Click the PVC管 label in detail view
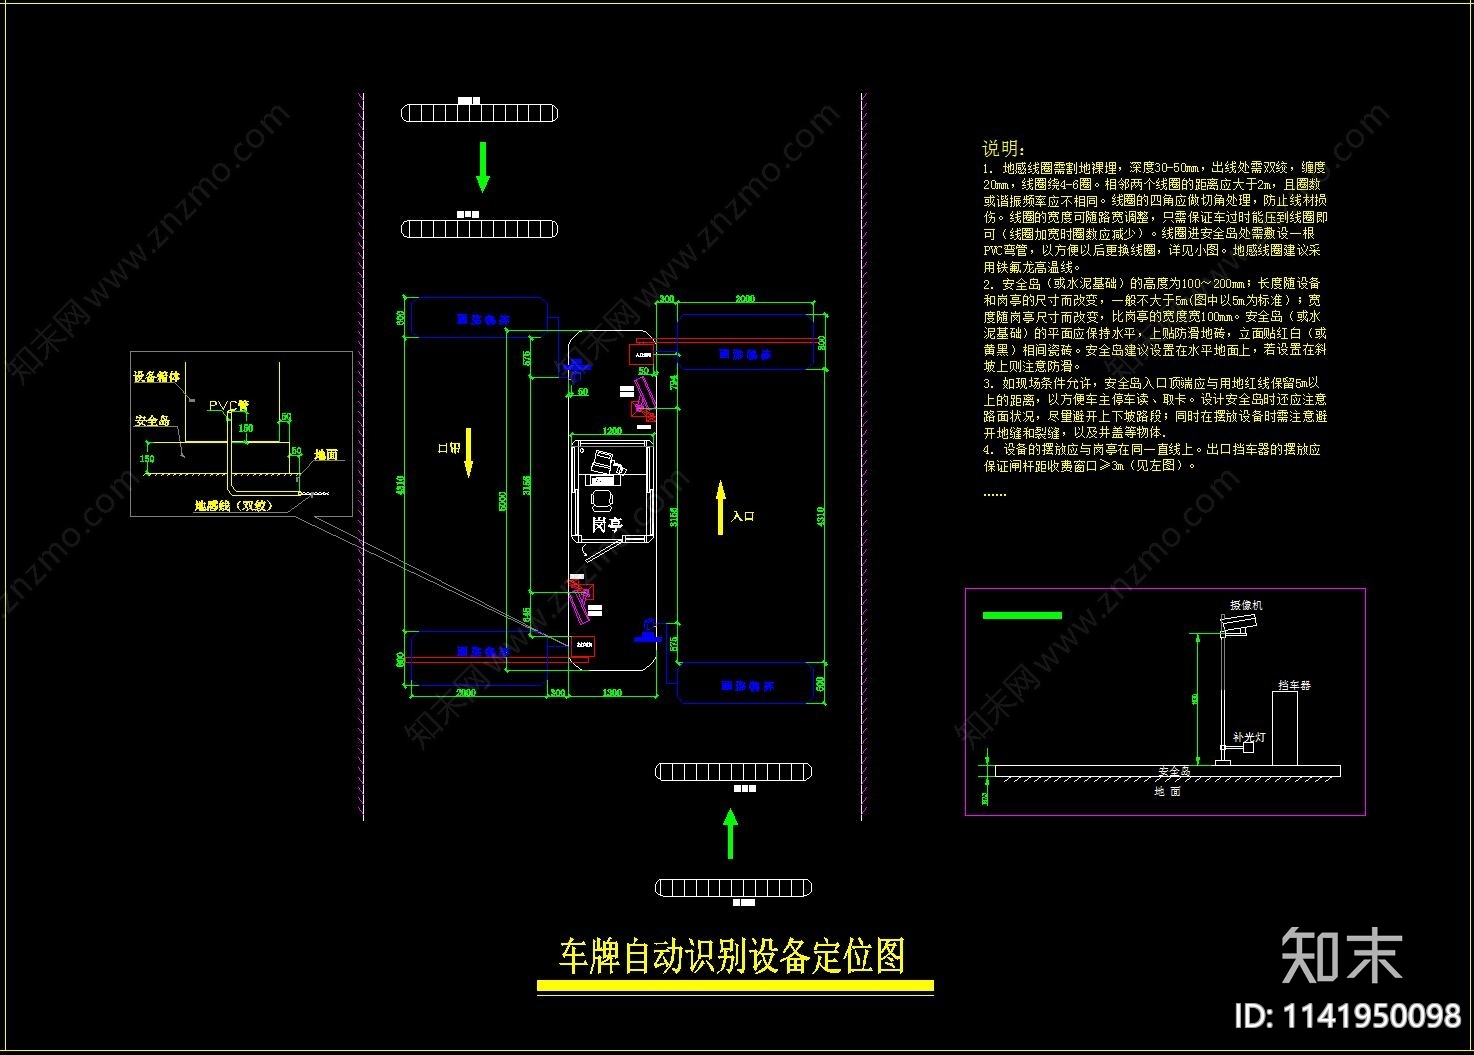The image size is (1474, 1055). point(229,406)
